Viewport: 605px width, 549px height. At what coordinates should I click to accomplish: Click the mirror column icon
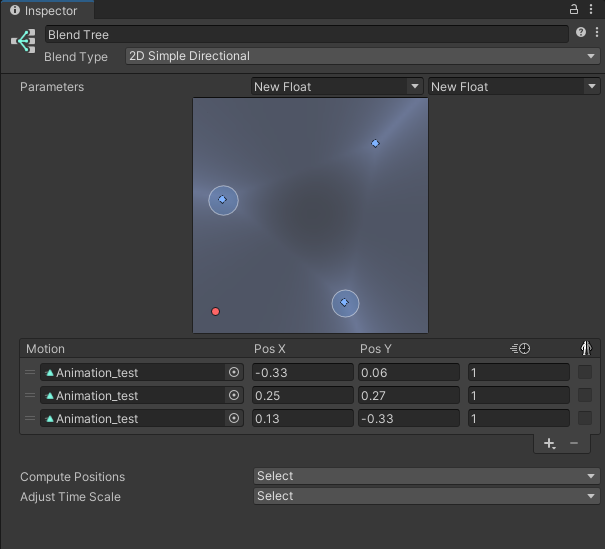(586, 348)
